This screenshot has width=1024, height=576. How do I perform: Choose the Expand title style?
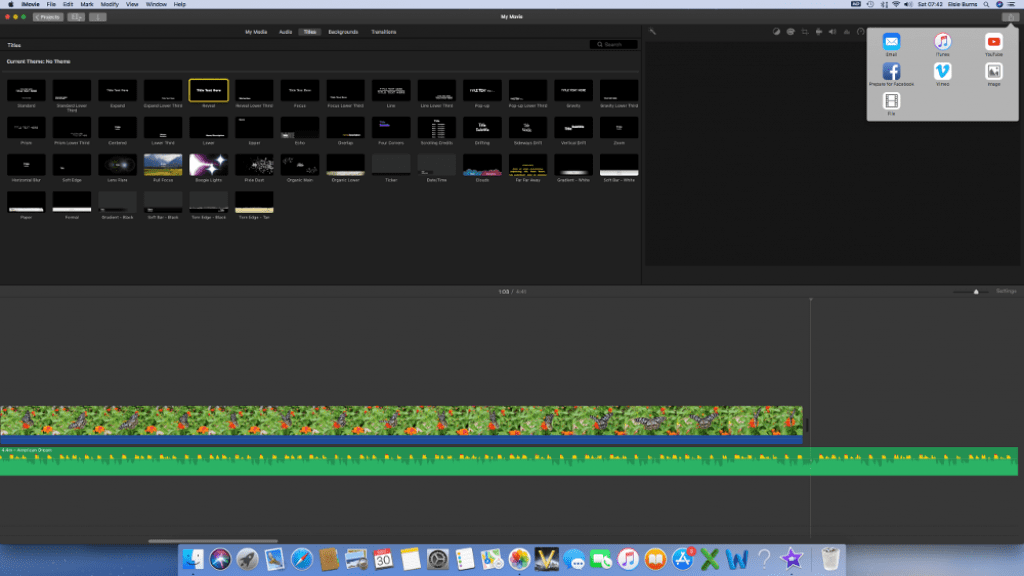tap(118, 90)
